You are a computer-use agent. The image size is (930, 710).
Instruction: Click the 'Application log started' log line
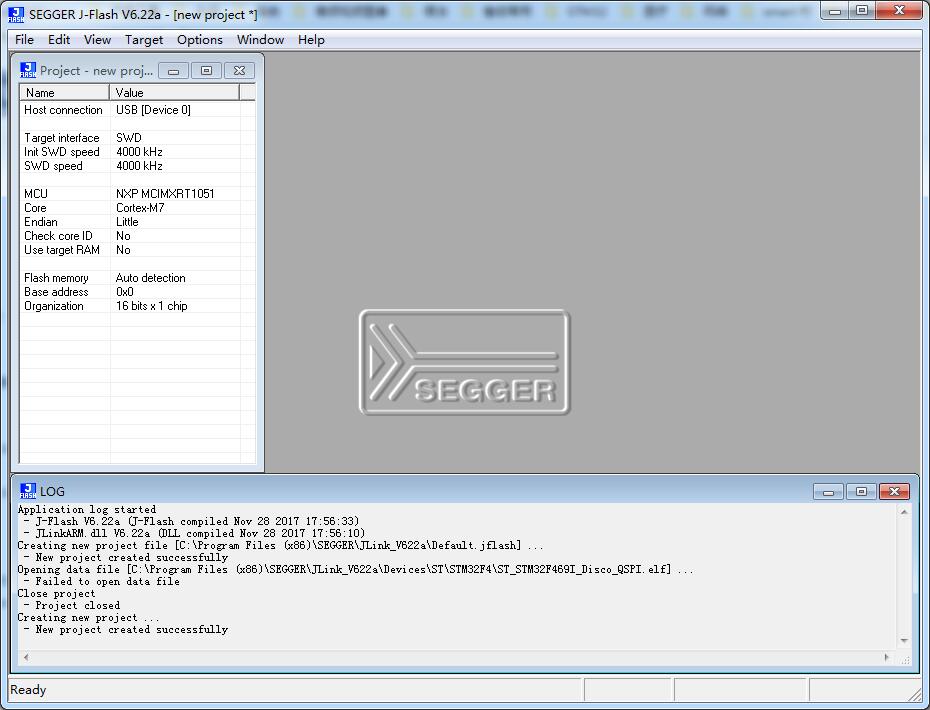[87, 510]
